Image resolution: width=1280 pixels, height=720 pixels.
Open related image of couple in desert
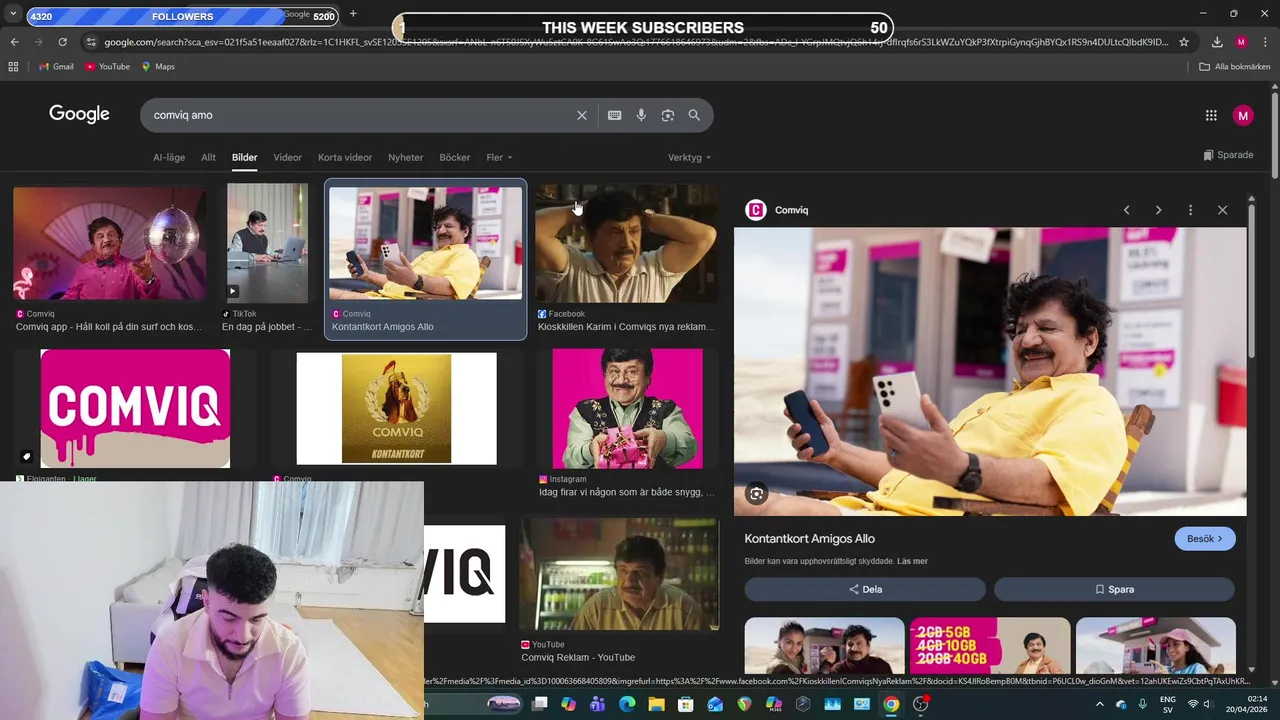point(824,646)
